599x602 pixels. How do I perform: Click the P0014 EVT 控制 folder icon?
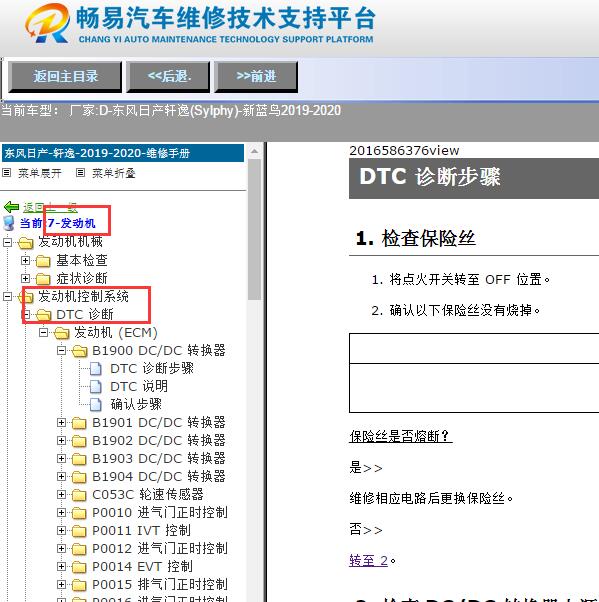(79, 567)
